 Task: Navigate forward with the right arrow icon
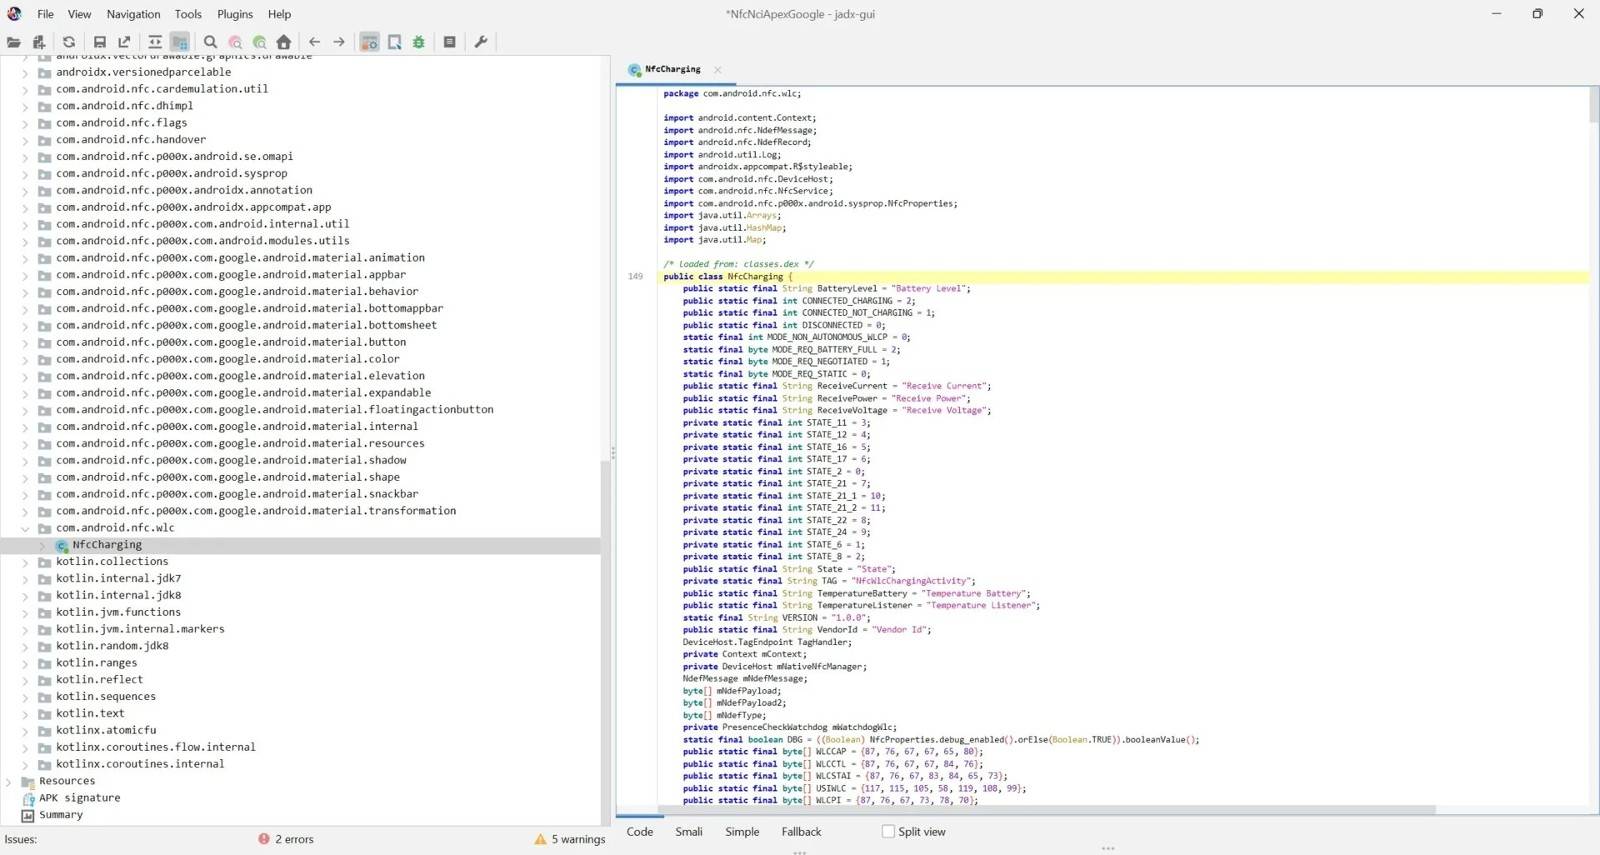339,42
